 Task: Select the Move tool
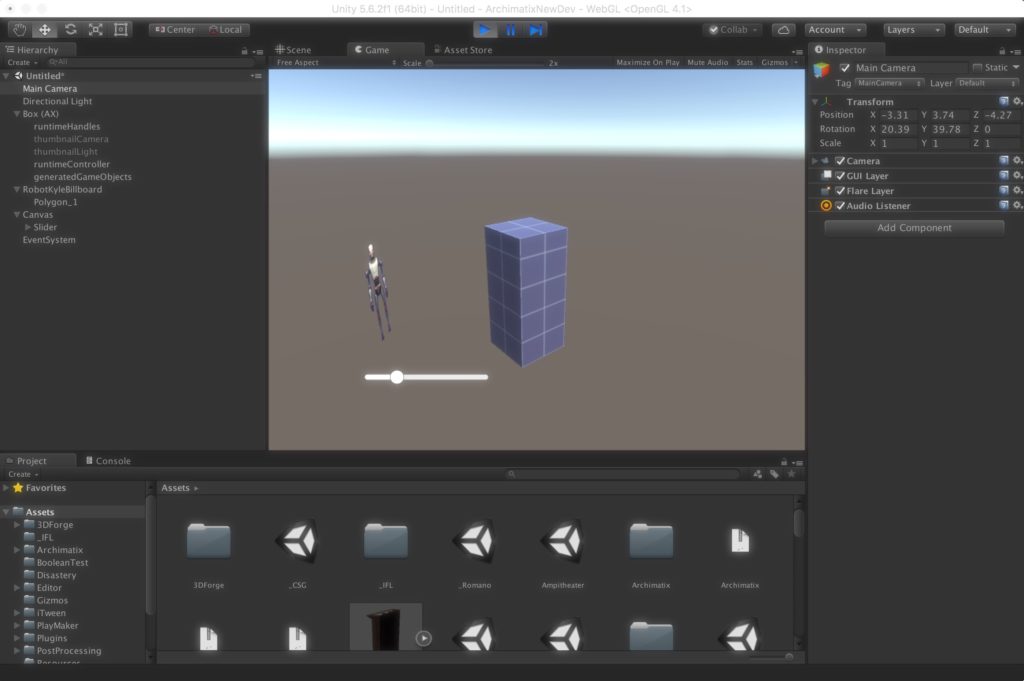pyautogui.click(x=43, y=29)
